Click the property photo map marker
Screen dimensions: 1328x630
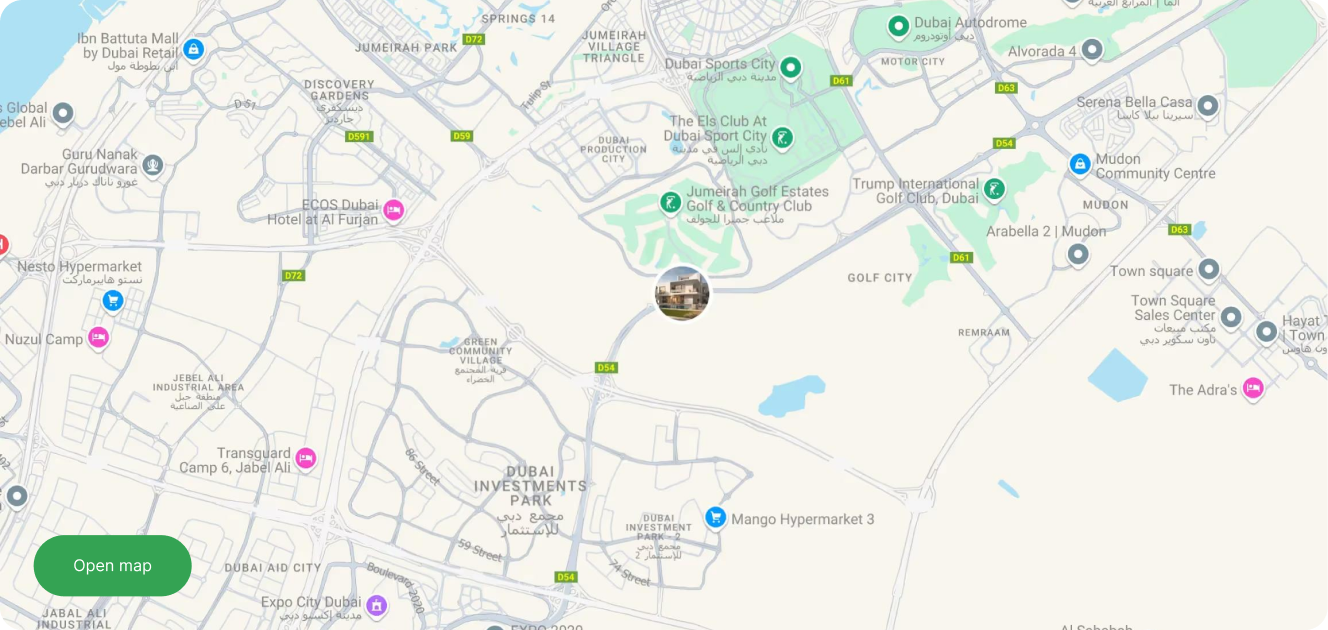coord(682,294)
